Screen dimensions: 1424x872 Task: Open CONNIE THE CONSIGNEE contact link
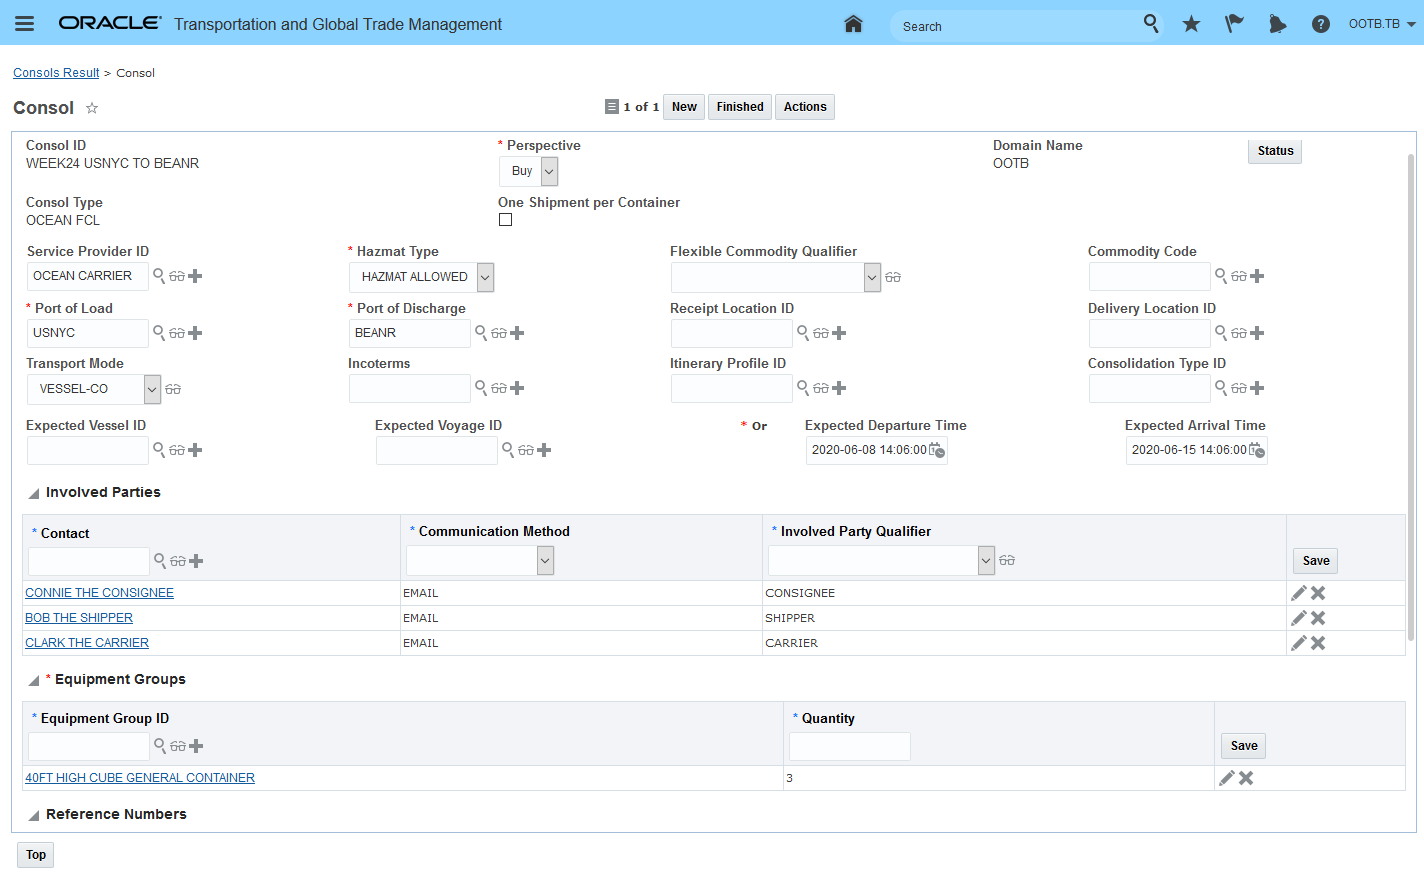click(99, 593)
